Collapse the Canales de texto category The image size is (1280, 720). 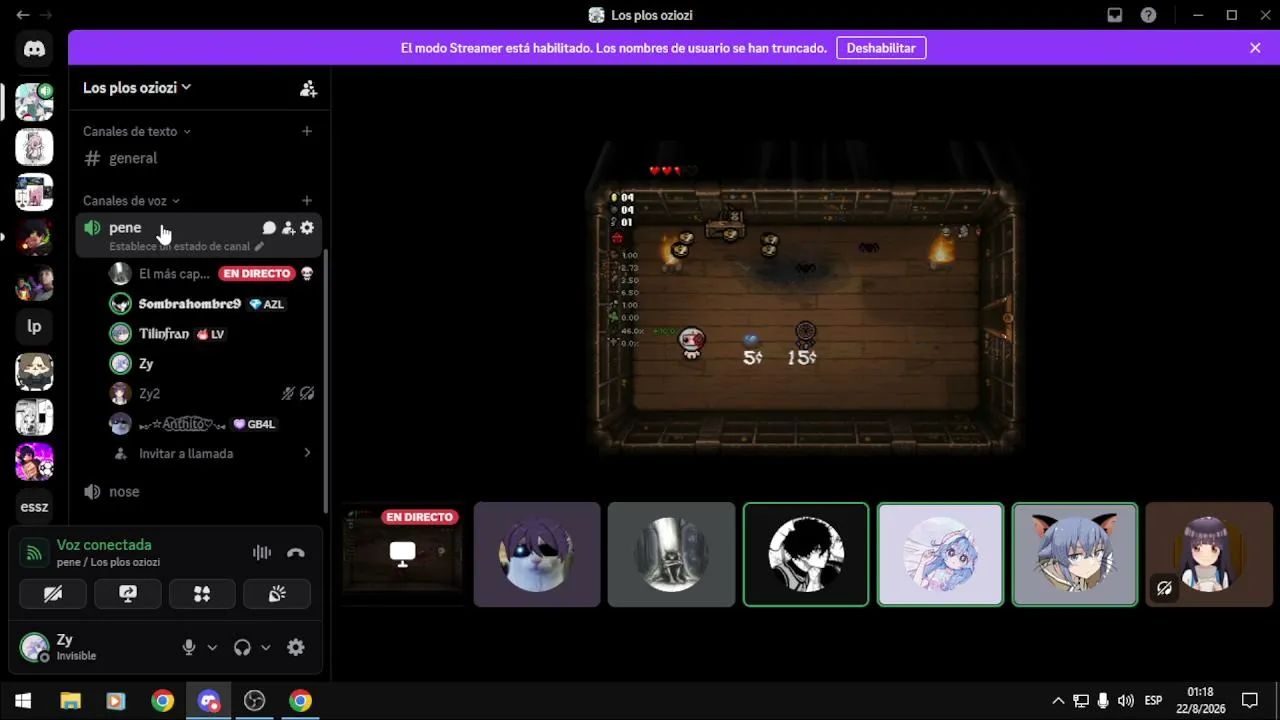click(137, 131)
